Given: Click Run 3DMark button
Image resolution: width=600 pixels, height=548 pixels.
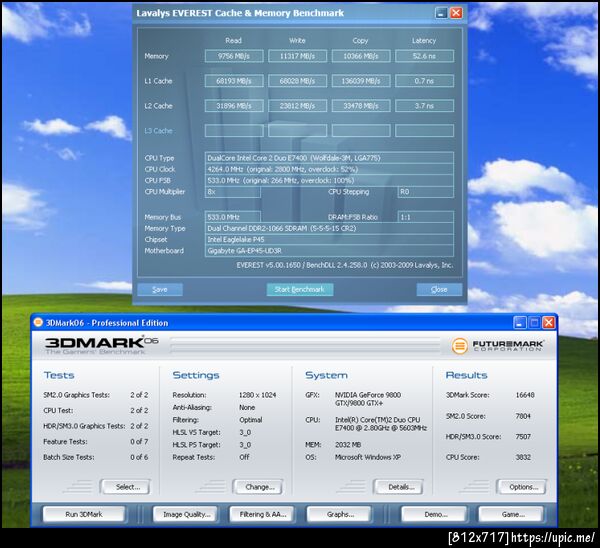Looking at the screenshot, I should 84,514.
